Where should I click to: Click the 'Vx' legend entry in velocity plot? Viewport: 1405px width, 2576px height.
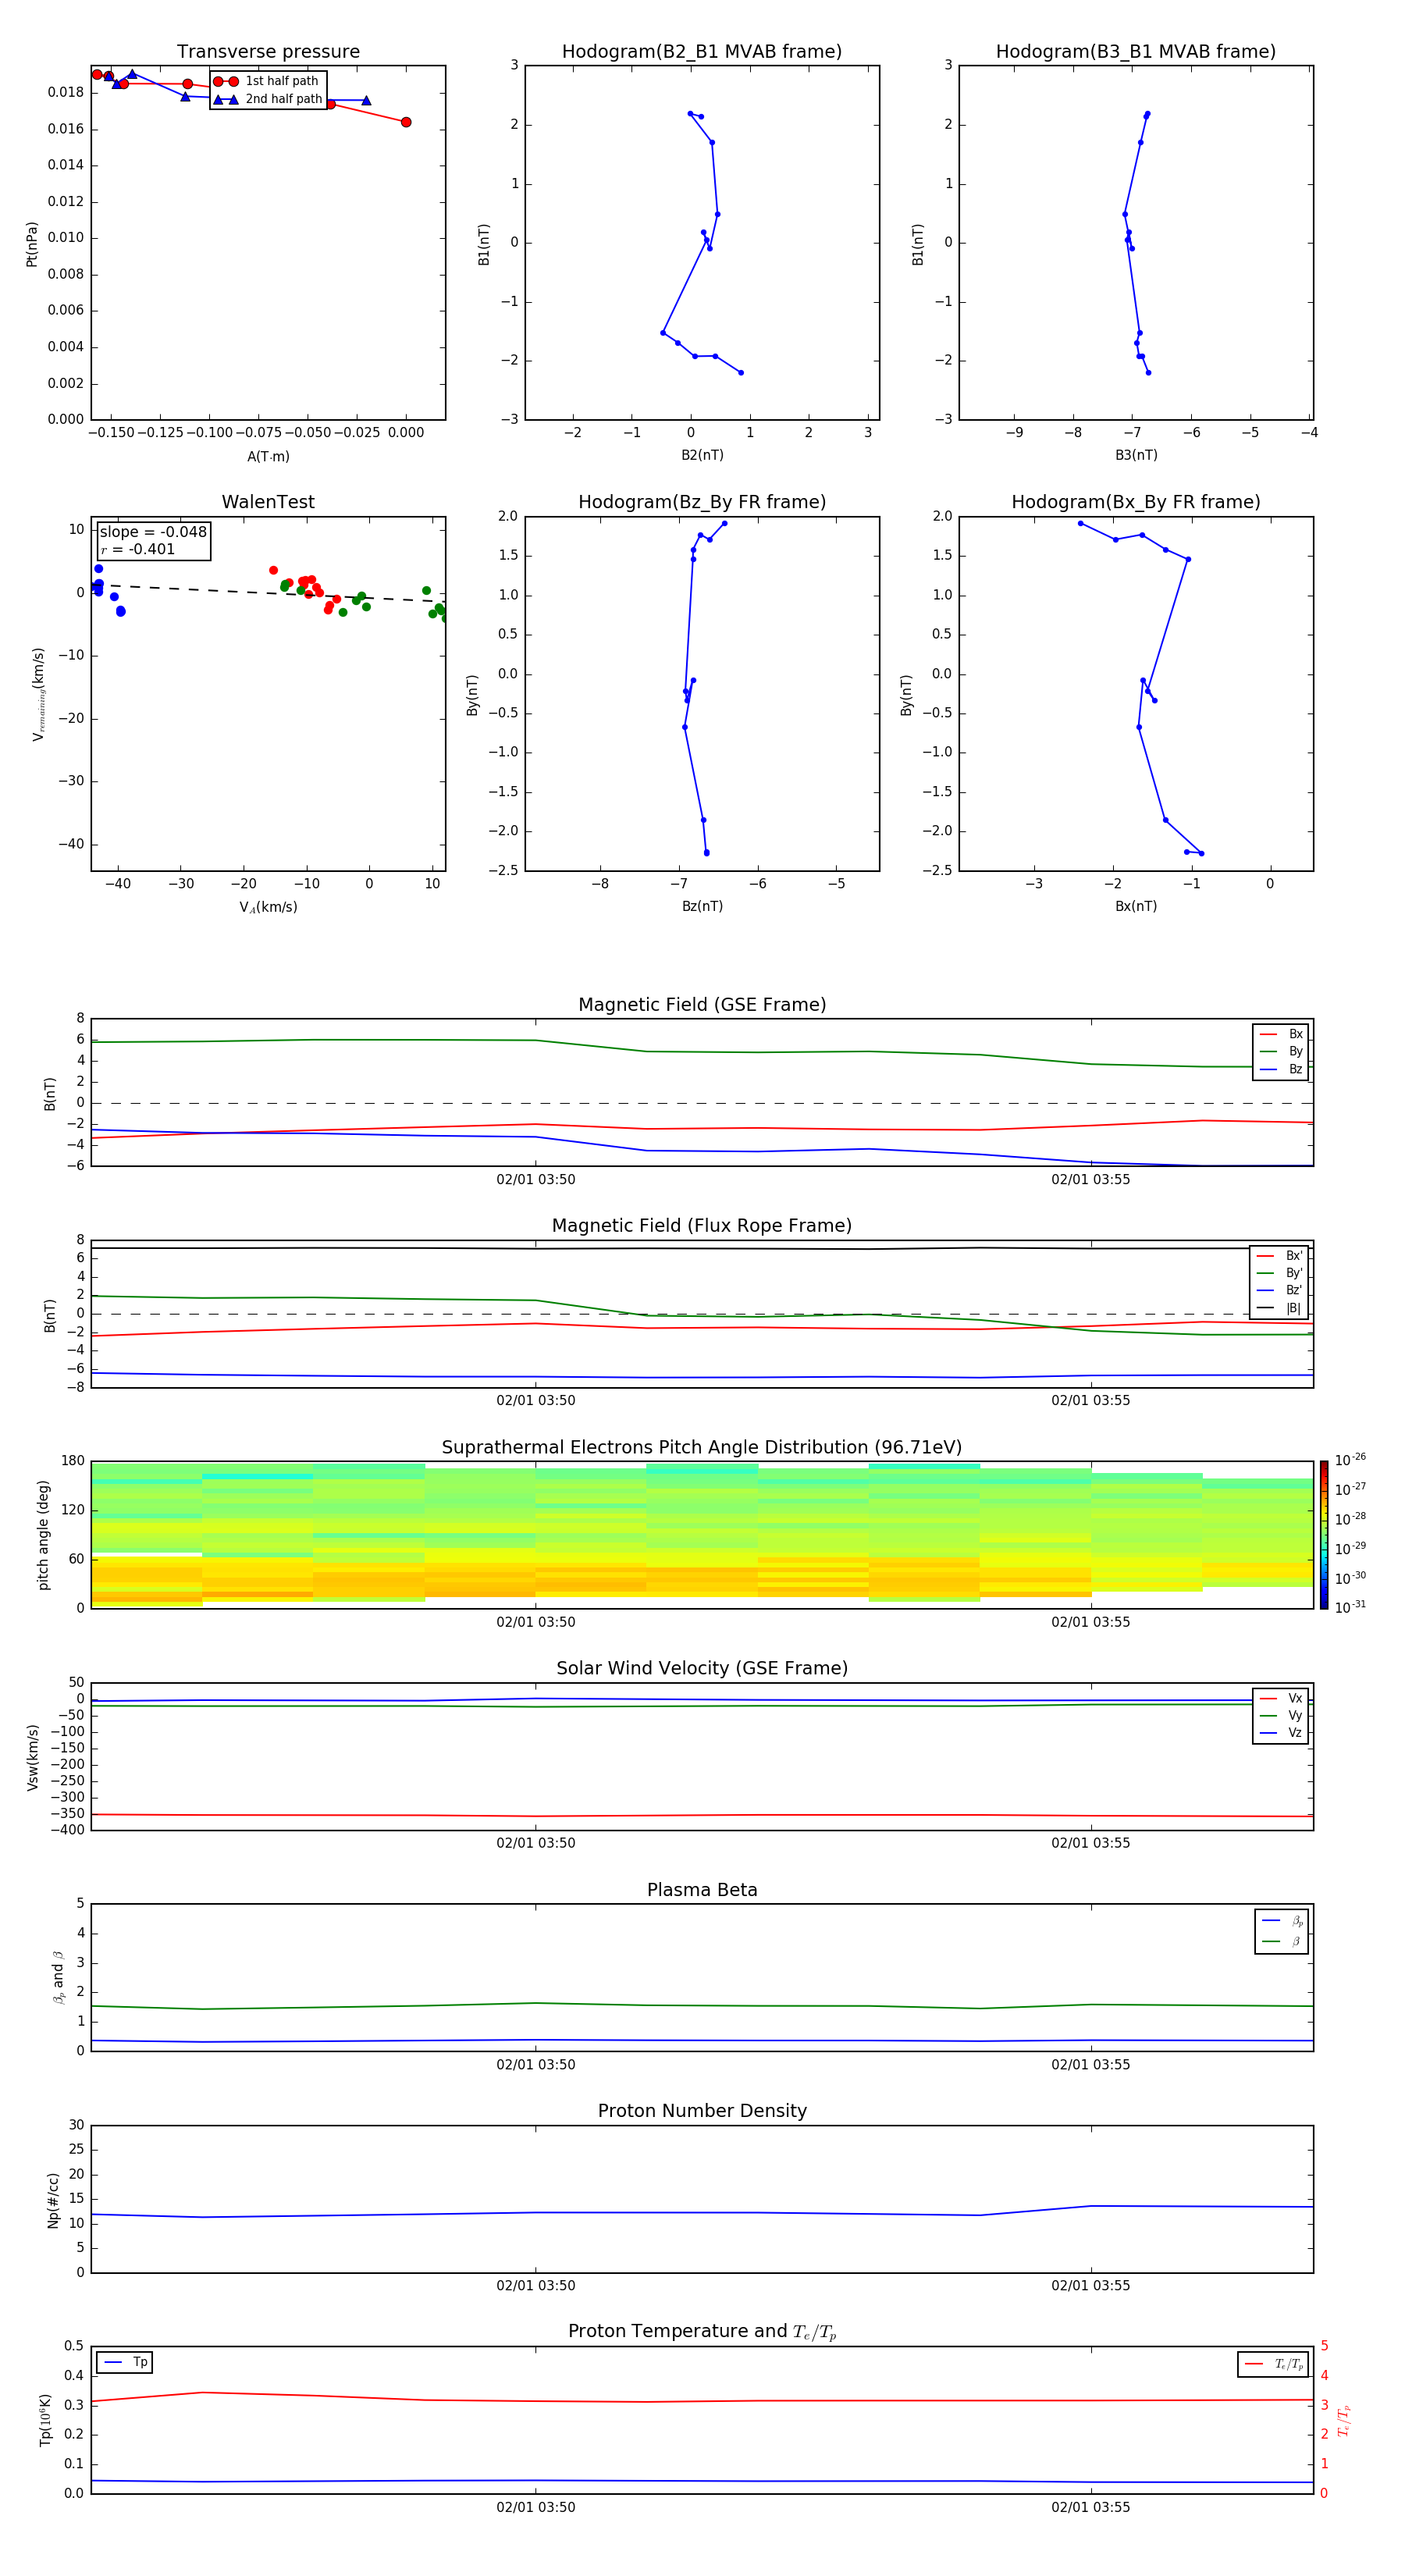point(1281,1698)
